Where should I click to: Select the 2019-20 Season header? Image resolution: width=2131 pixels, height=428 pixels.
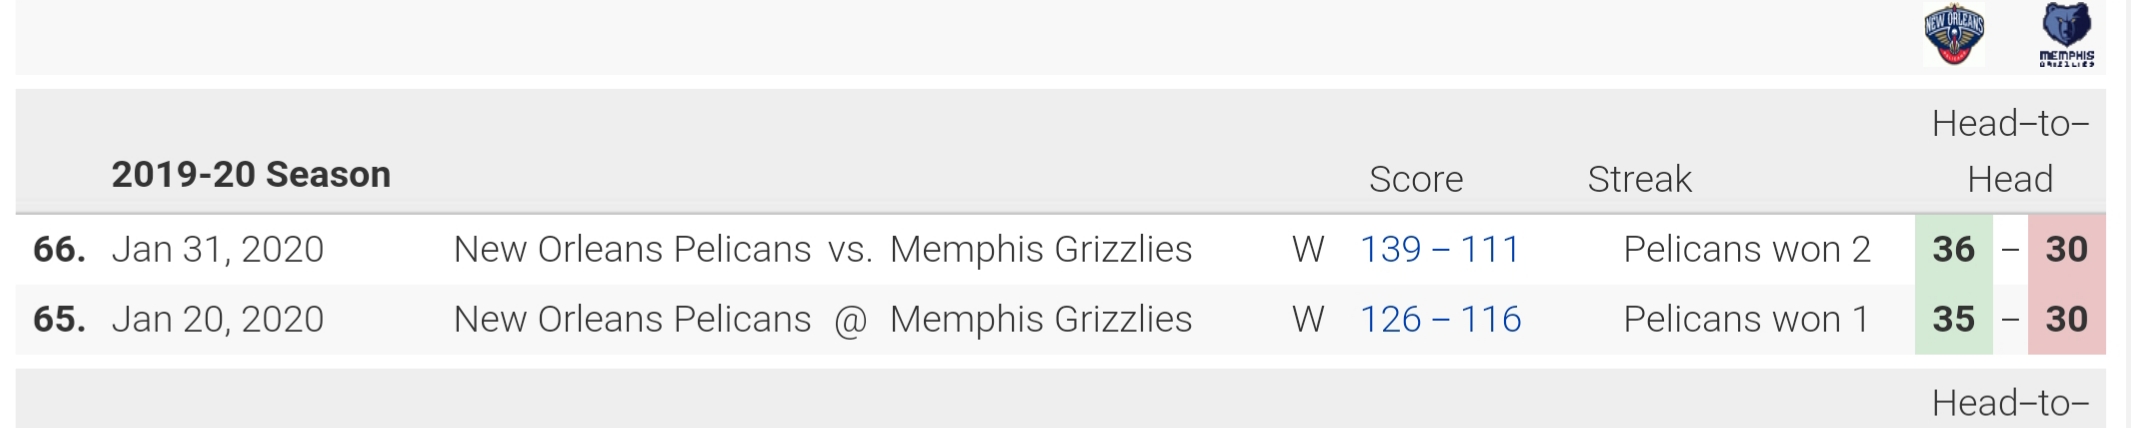pos(251,175)
